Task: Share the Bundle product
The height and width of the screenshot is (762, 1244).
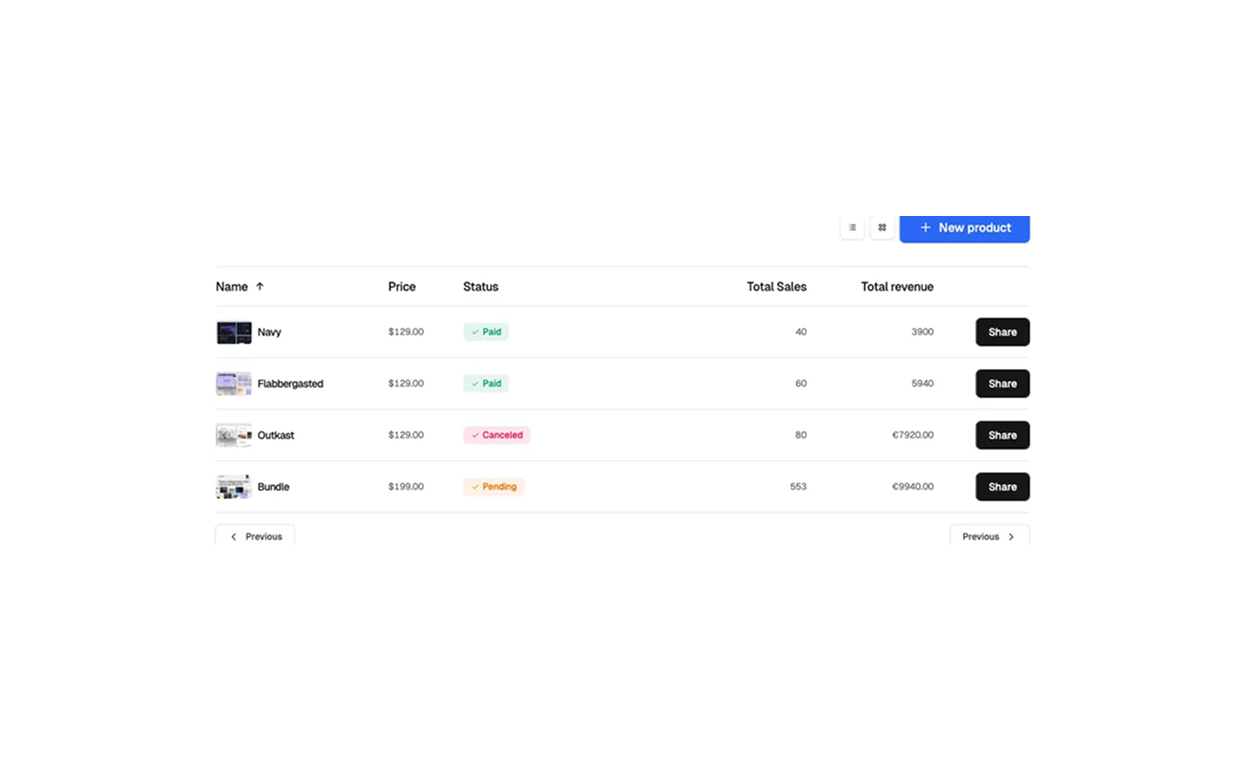Action: (x=1003, y=487)
